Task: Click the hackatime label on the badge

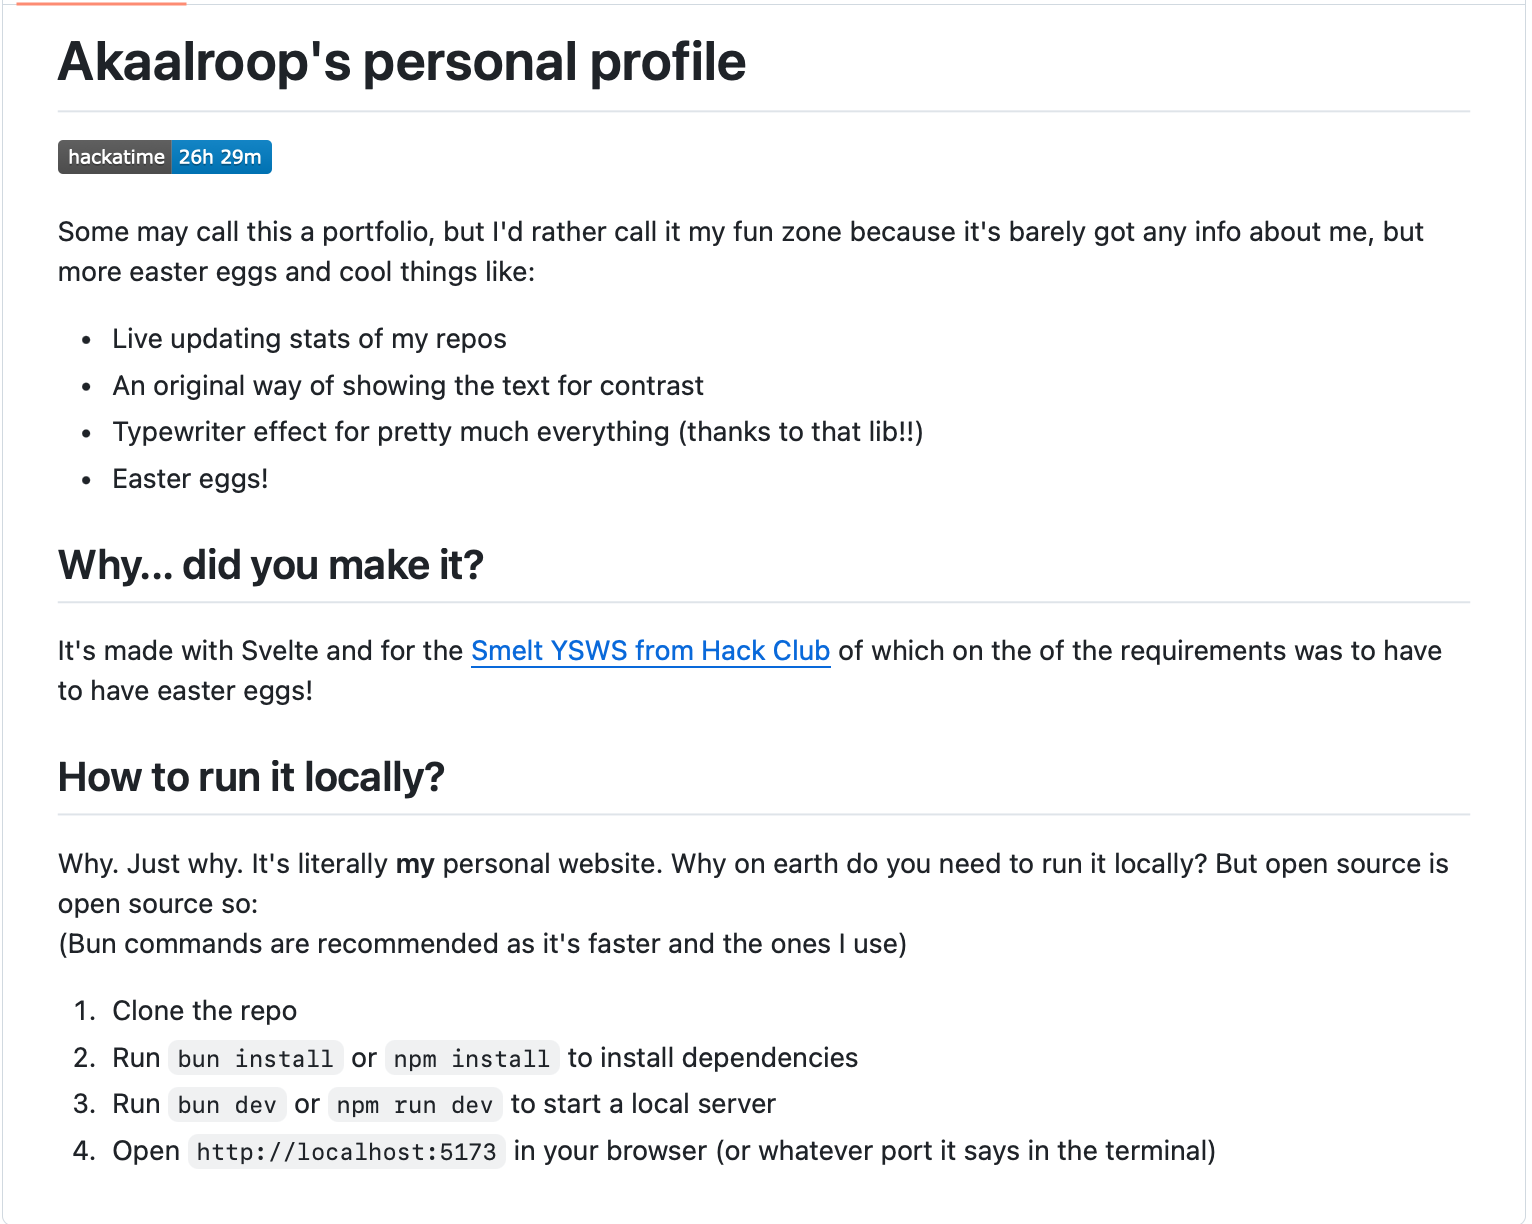Action: pos(115,157)
